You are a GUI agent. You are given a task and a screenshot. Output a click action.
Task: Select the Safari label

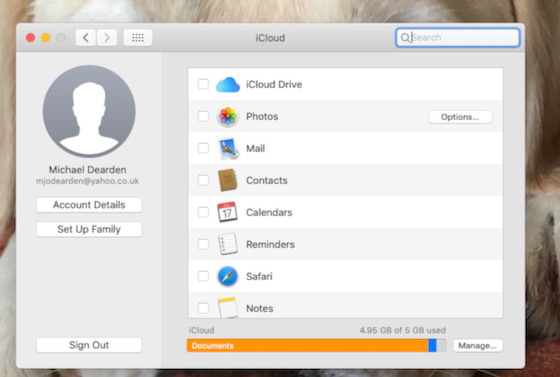pyautogui.click(x=259, y=276)
